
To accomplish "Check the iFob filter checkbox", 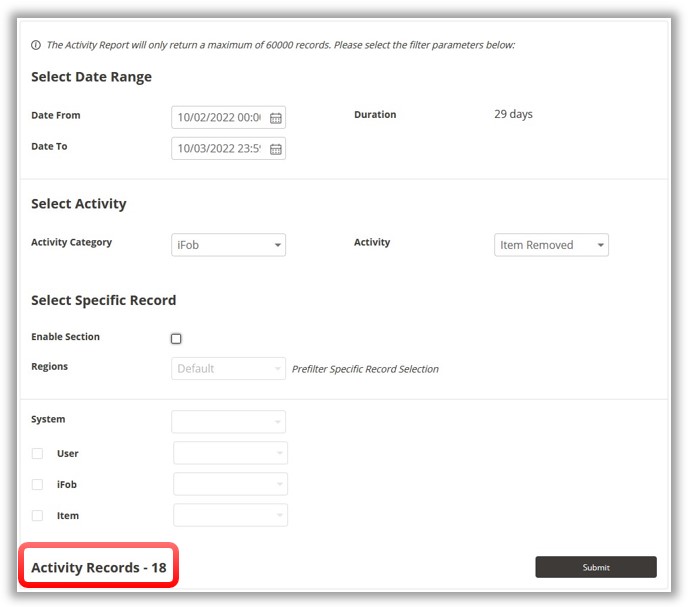I will [37, 485].
